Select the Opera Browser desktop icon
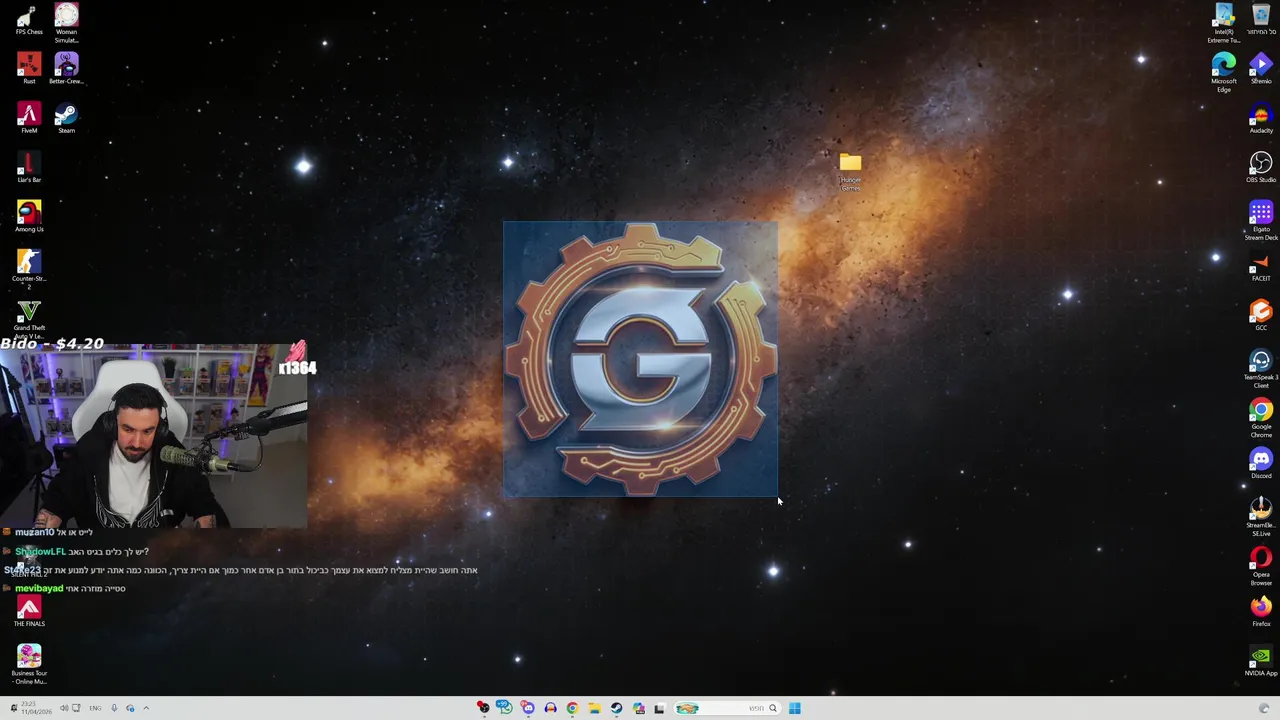 tap(1261, 567)
